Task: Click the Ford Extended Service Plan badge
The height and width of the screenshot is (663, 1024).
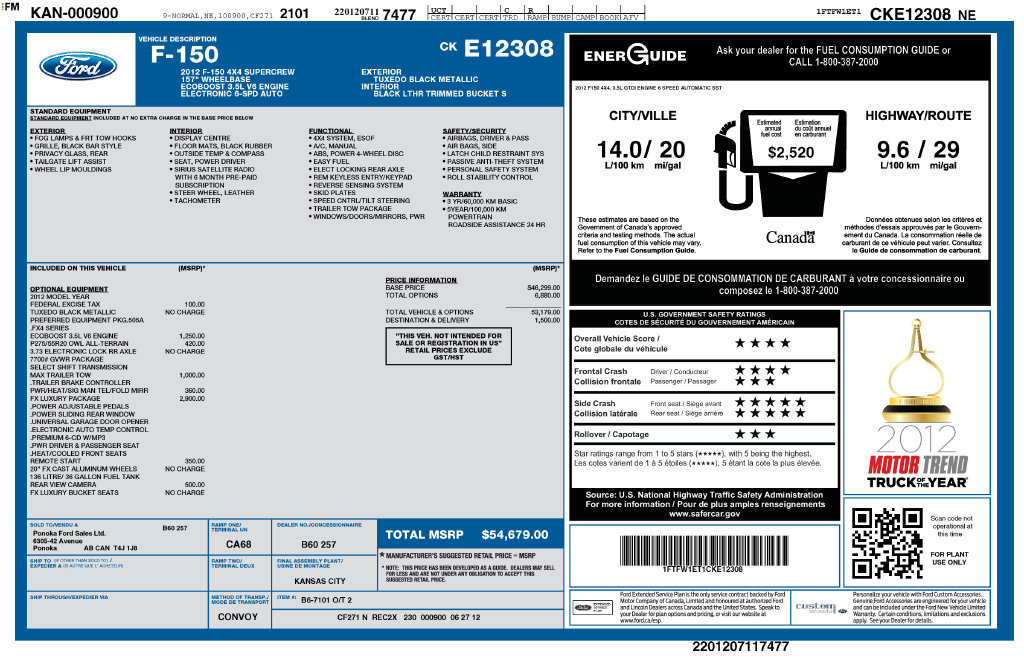Action: (x=592, y=607)
